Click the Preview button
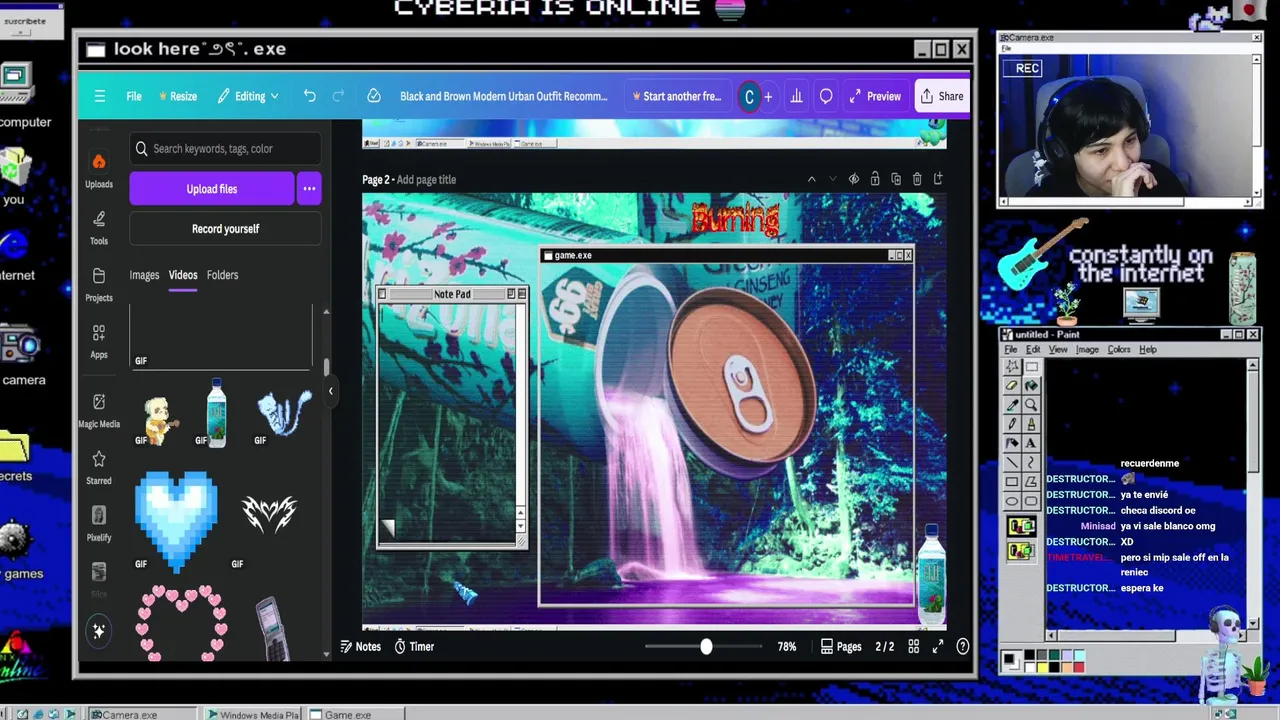The height and width of the screenshot is (720, 1280). pyautogui.click(x=875, y=96)
